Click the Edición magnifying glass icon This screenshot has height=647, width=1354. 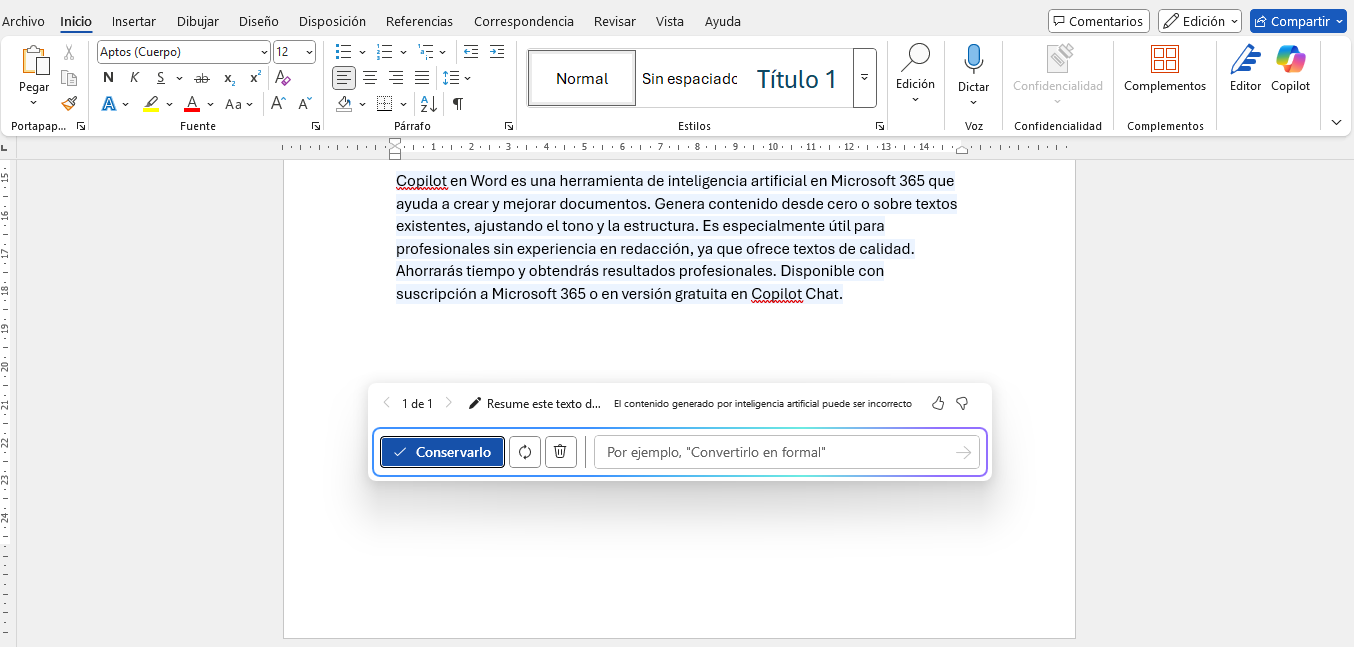(x=915, y=58)
